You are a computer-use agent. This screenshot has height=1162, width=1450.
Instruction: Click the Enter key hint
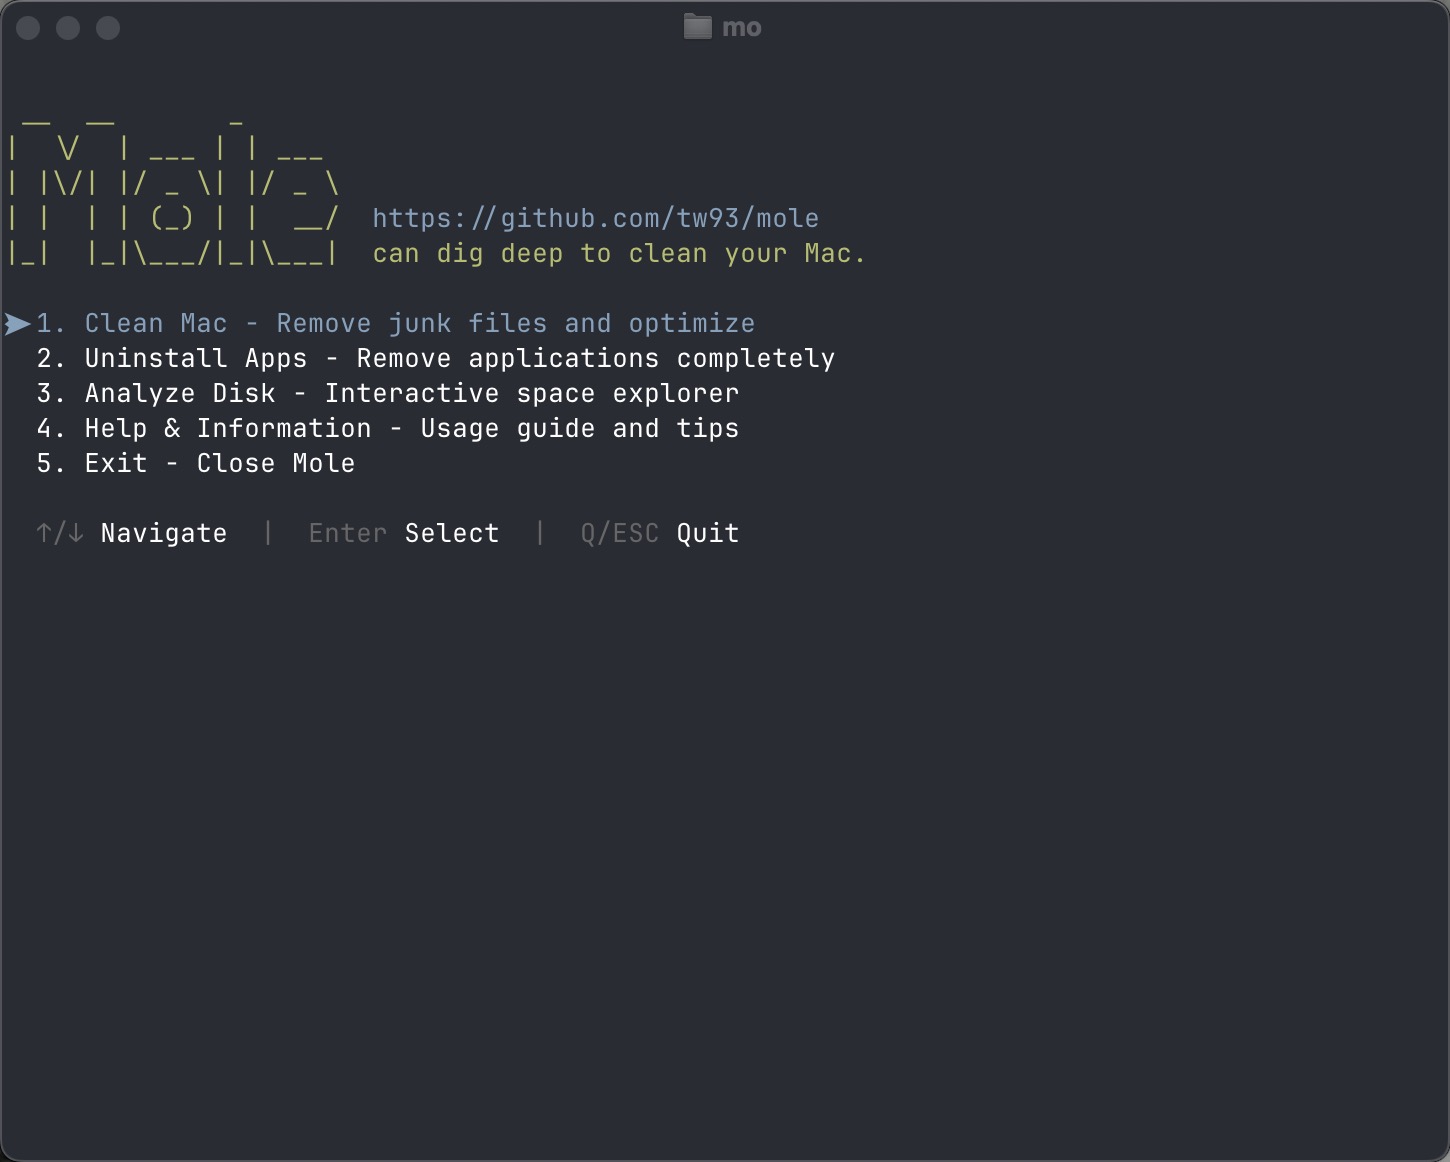click(x=347, y=533)
